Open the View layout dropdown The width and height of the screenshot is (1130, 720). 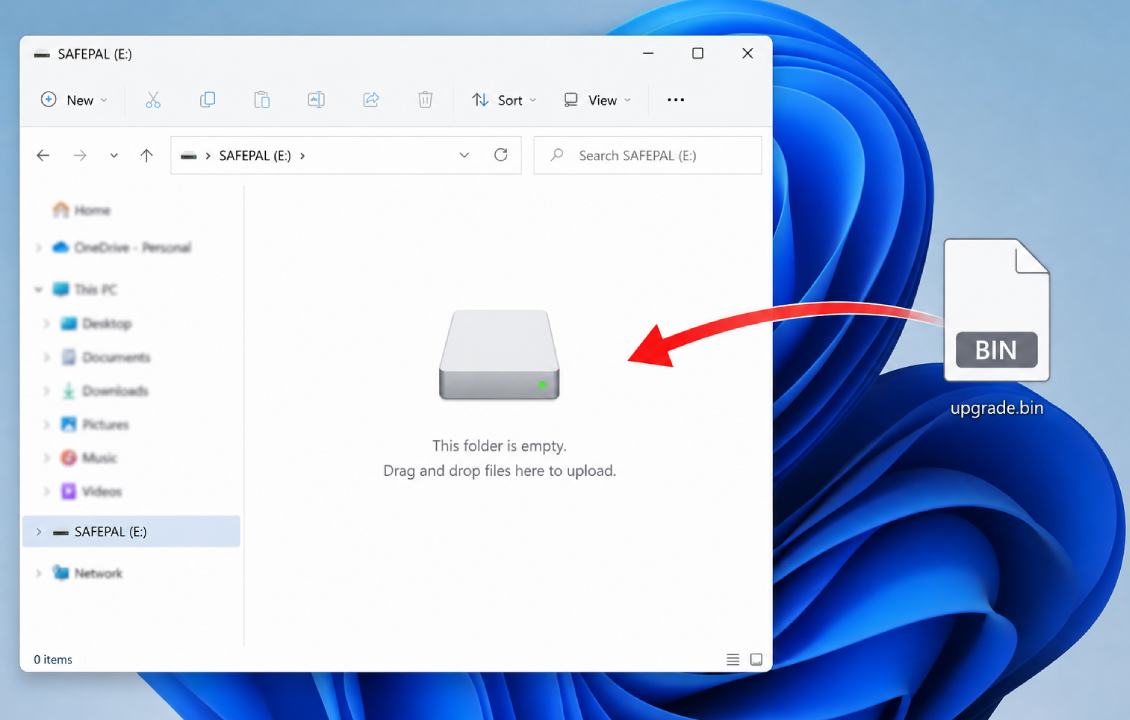pos(597,99)
